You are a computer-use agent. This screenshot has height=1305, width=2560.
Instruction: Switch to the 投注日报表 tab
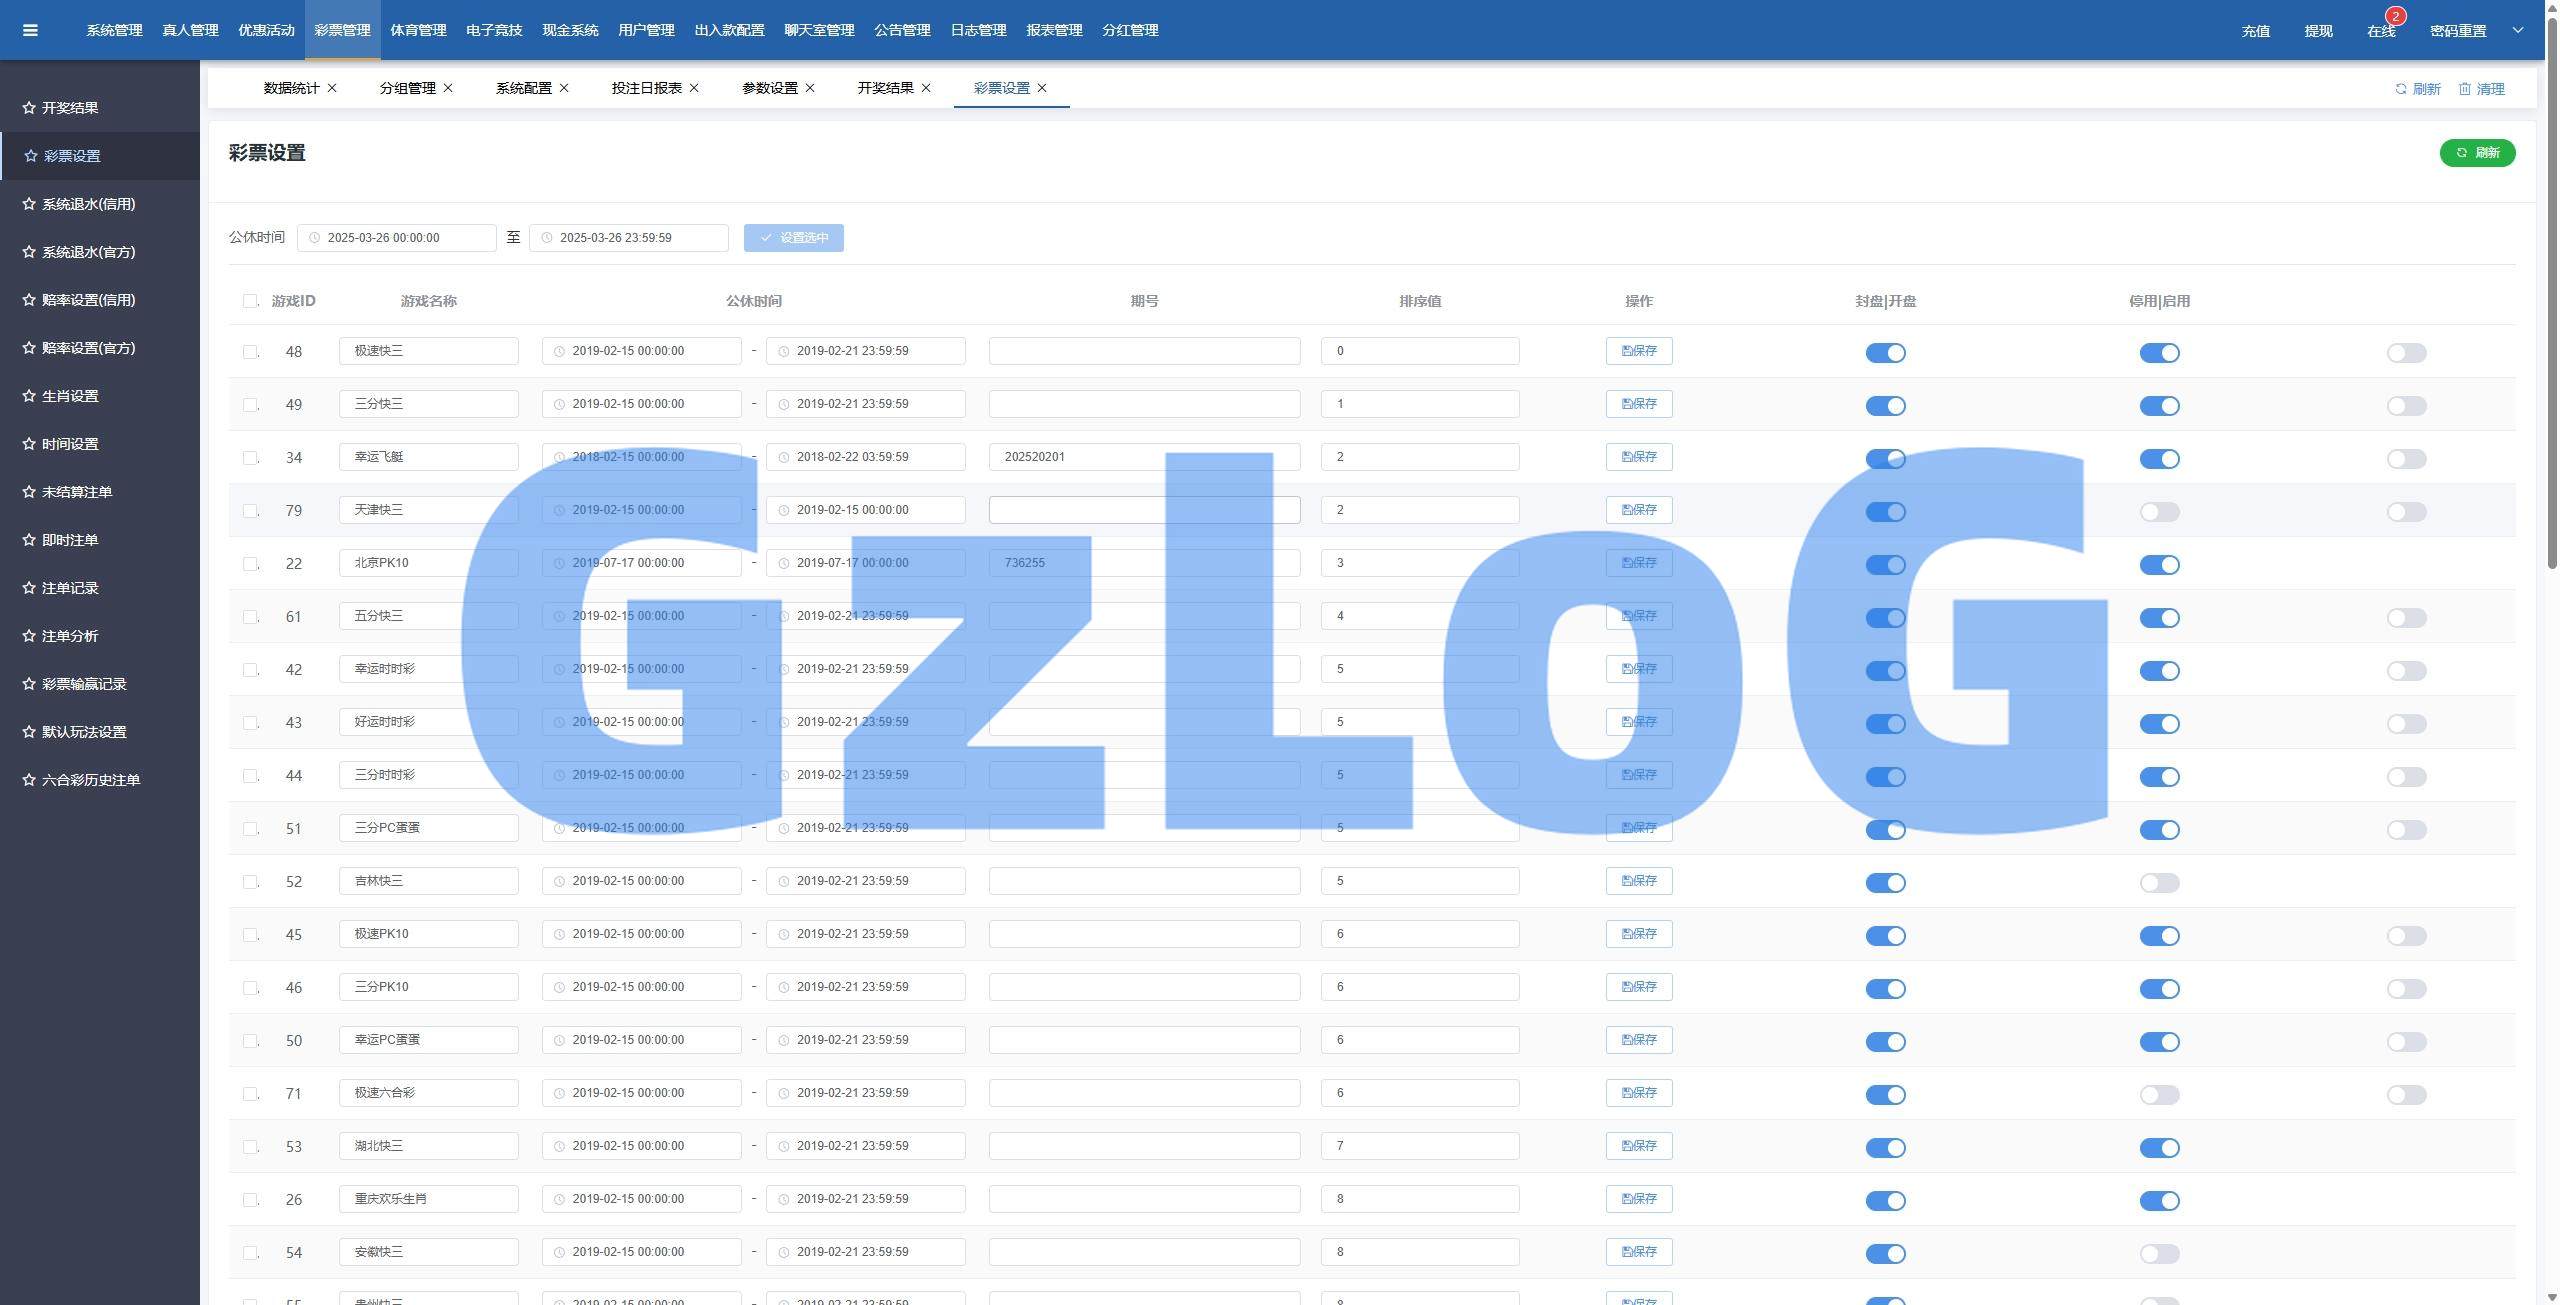click(x=646, y=88)
